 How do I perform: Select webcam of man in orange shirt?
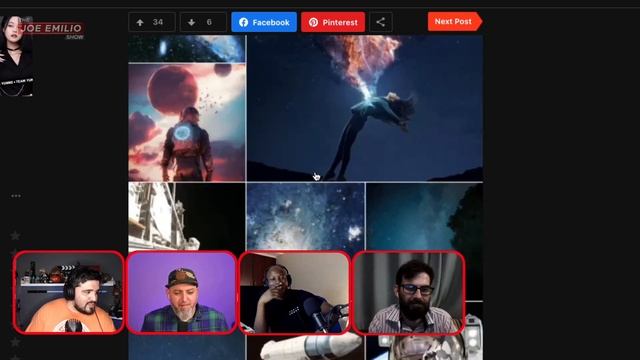(x=69, y=292)
